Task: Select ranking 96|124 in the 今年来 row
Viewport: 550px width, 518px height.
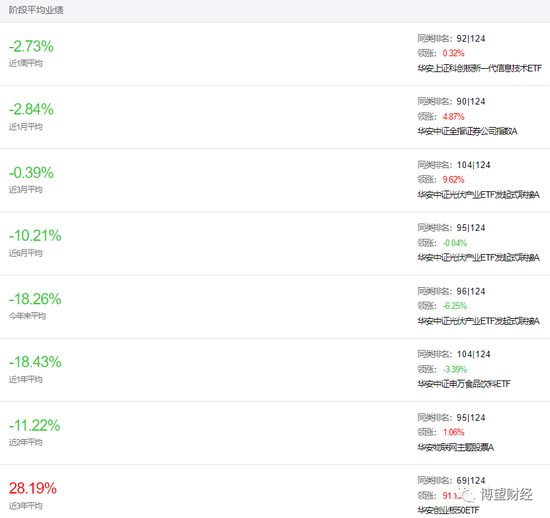Action: pyautogui.click(x=471, y=291)
